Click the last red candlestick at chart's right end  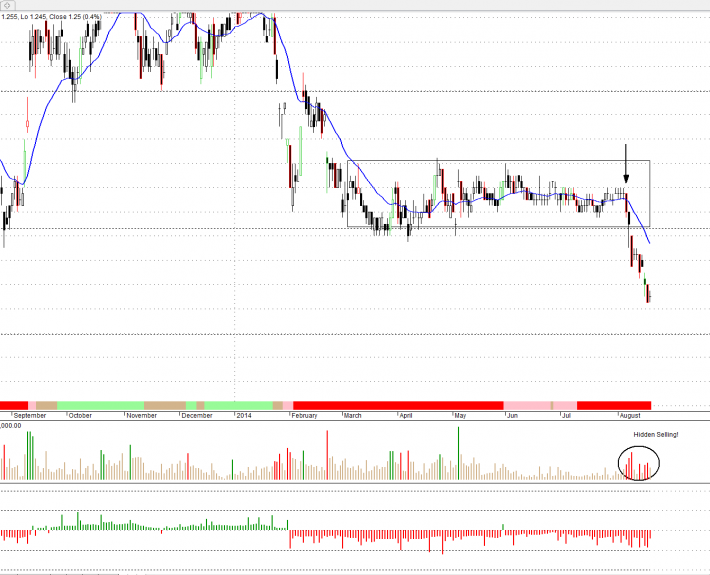[x=648, y=293]
